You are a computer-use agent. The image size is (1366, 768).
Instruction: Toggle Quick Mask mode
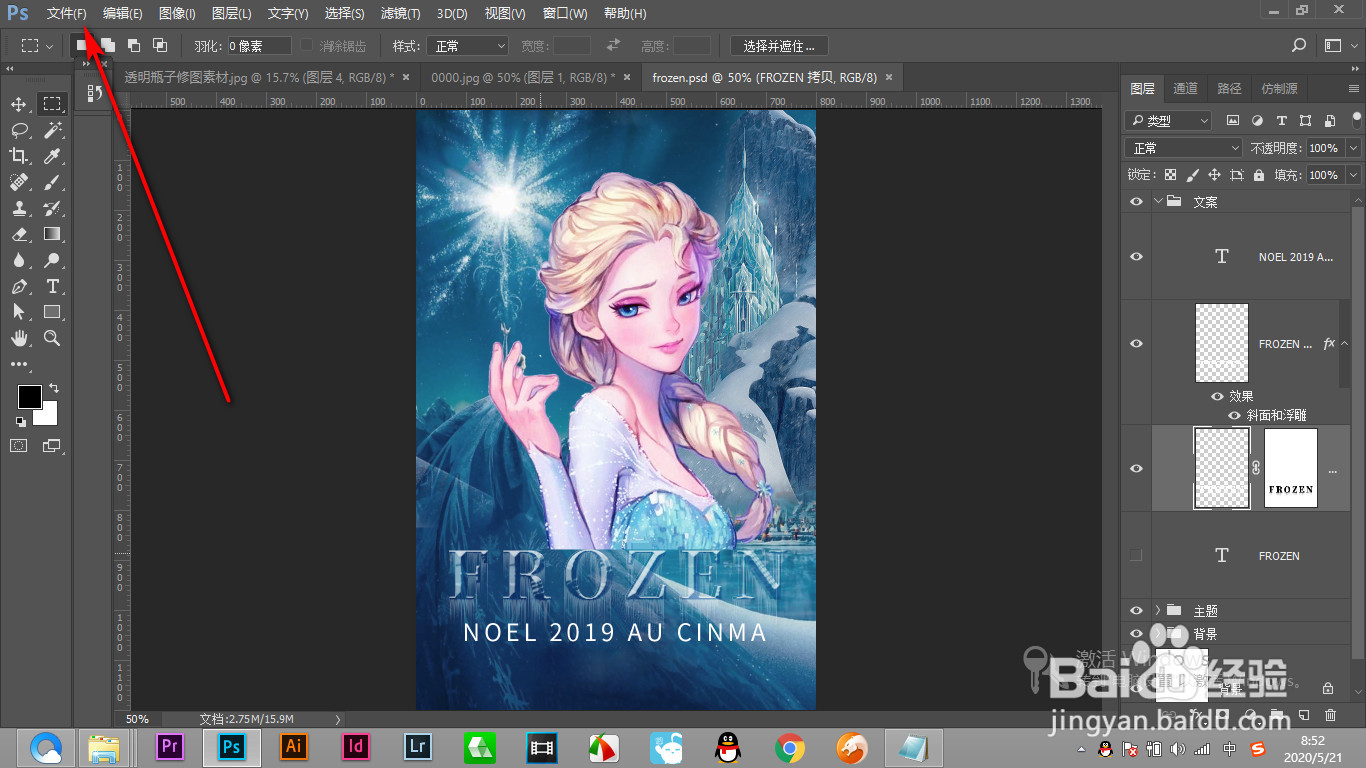(19, 446)
